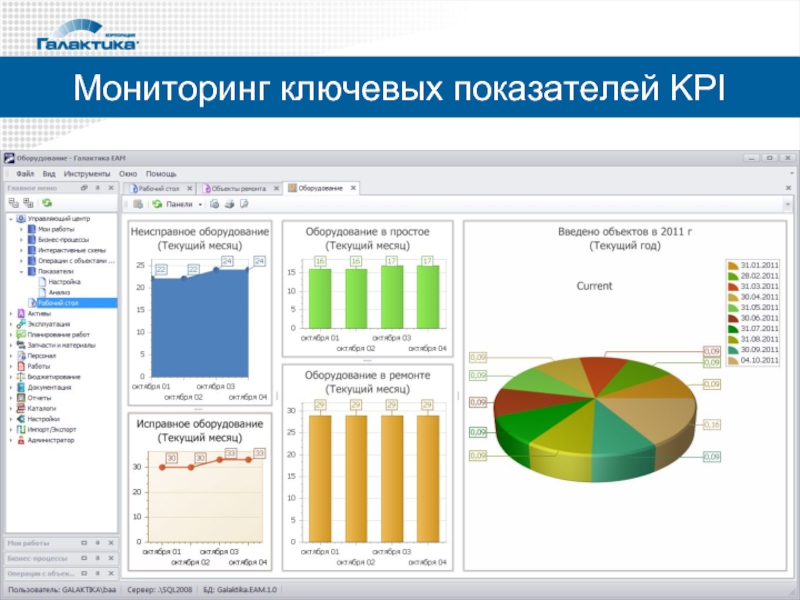Click the Настройки section icon

21,419
